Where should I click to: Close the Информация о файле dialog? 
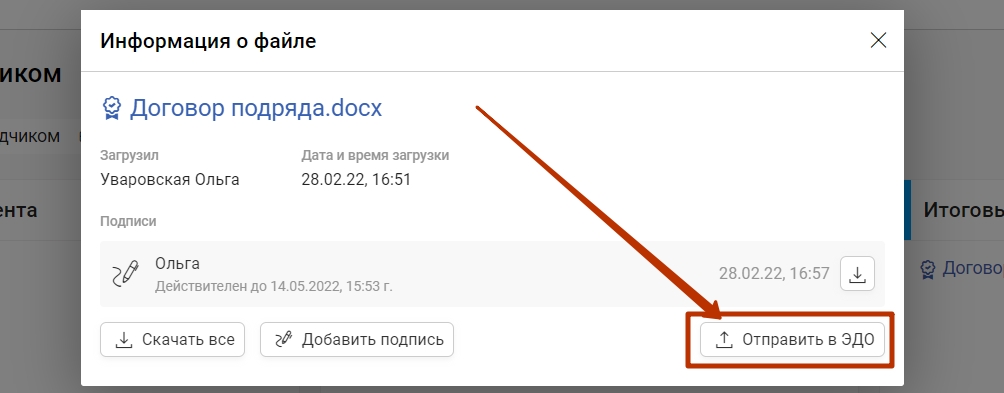point(878,40)
